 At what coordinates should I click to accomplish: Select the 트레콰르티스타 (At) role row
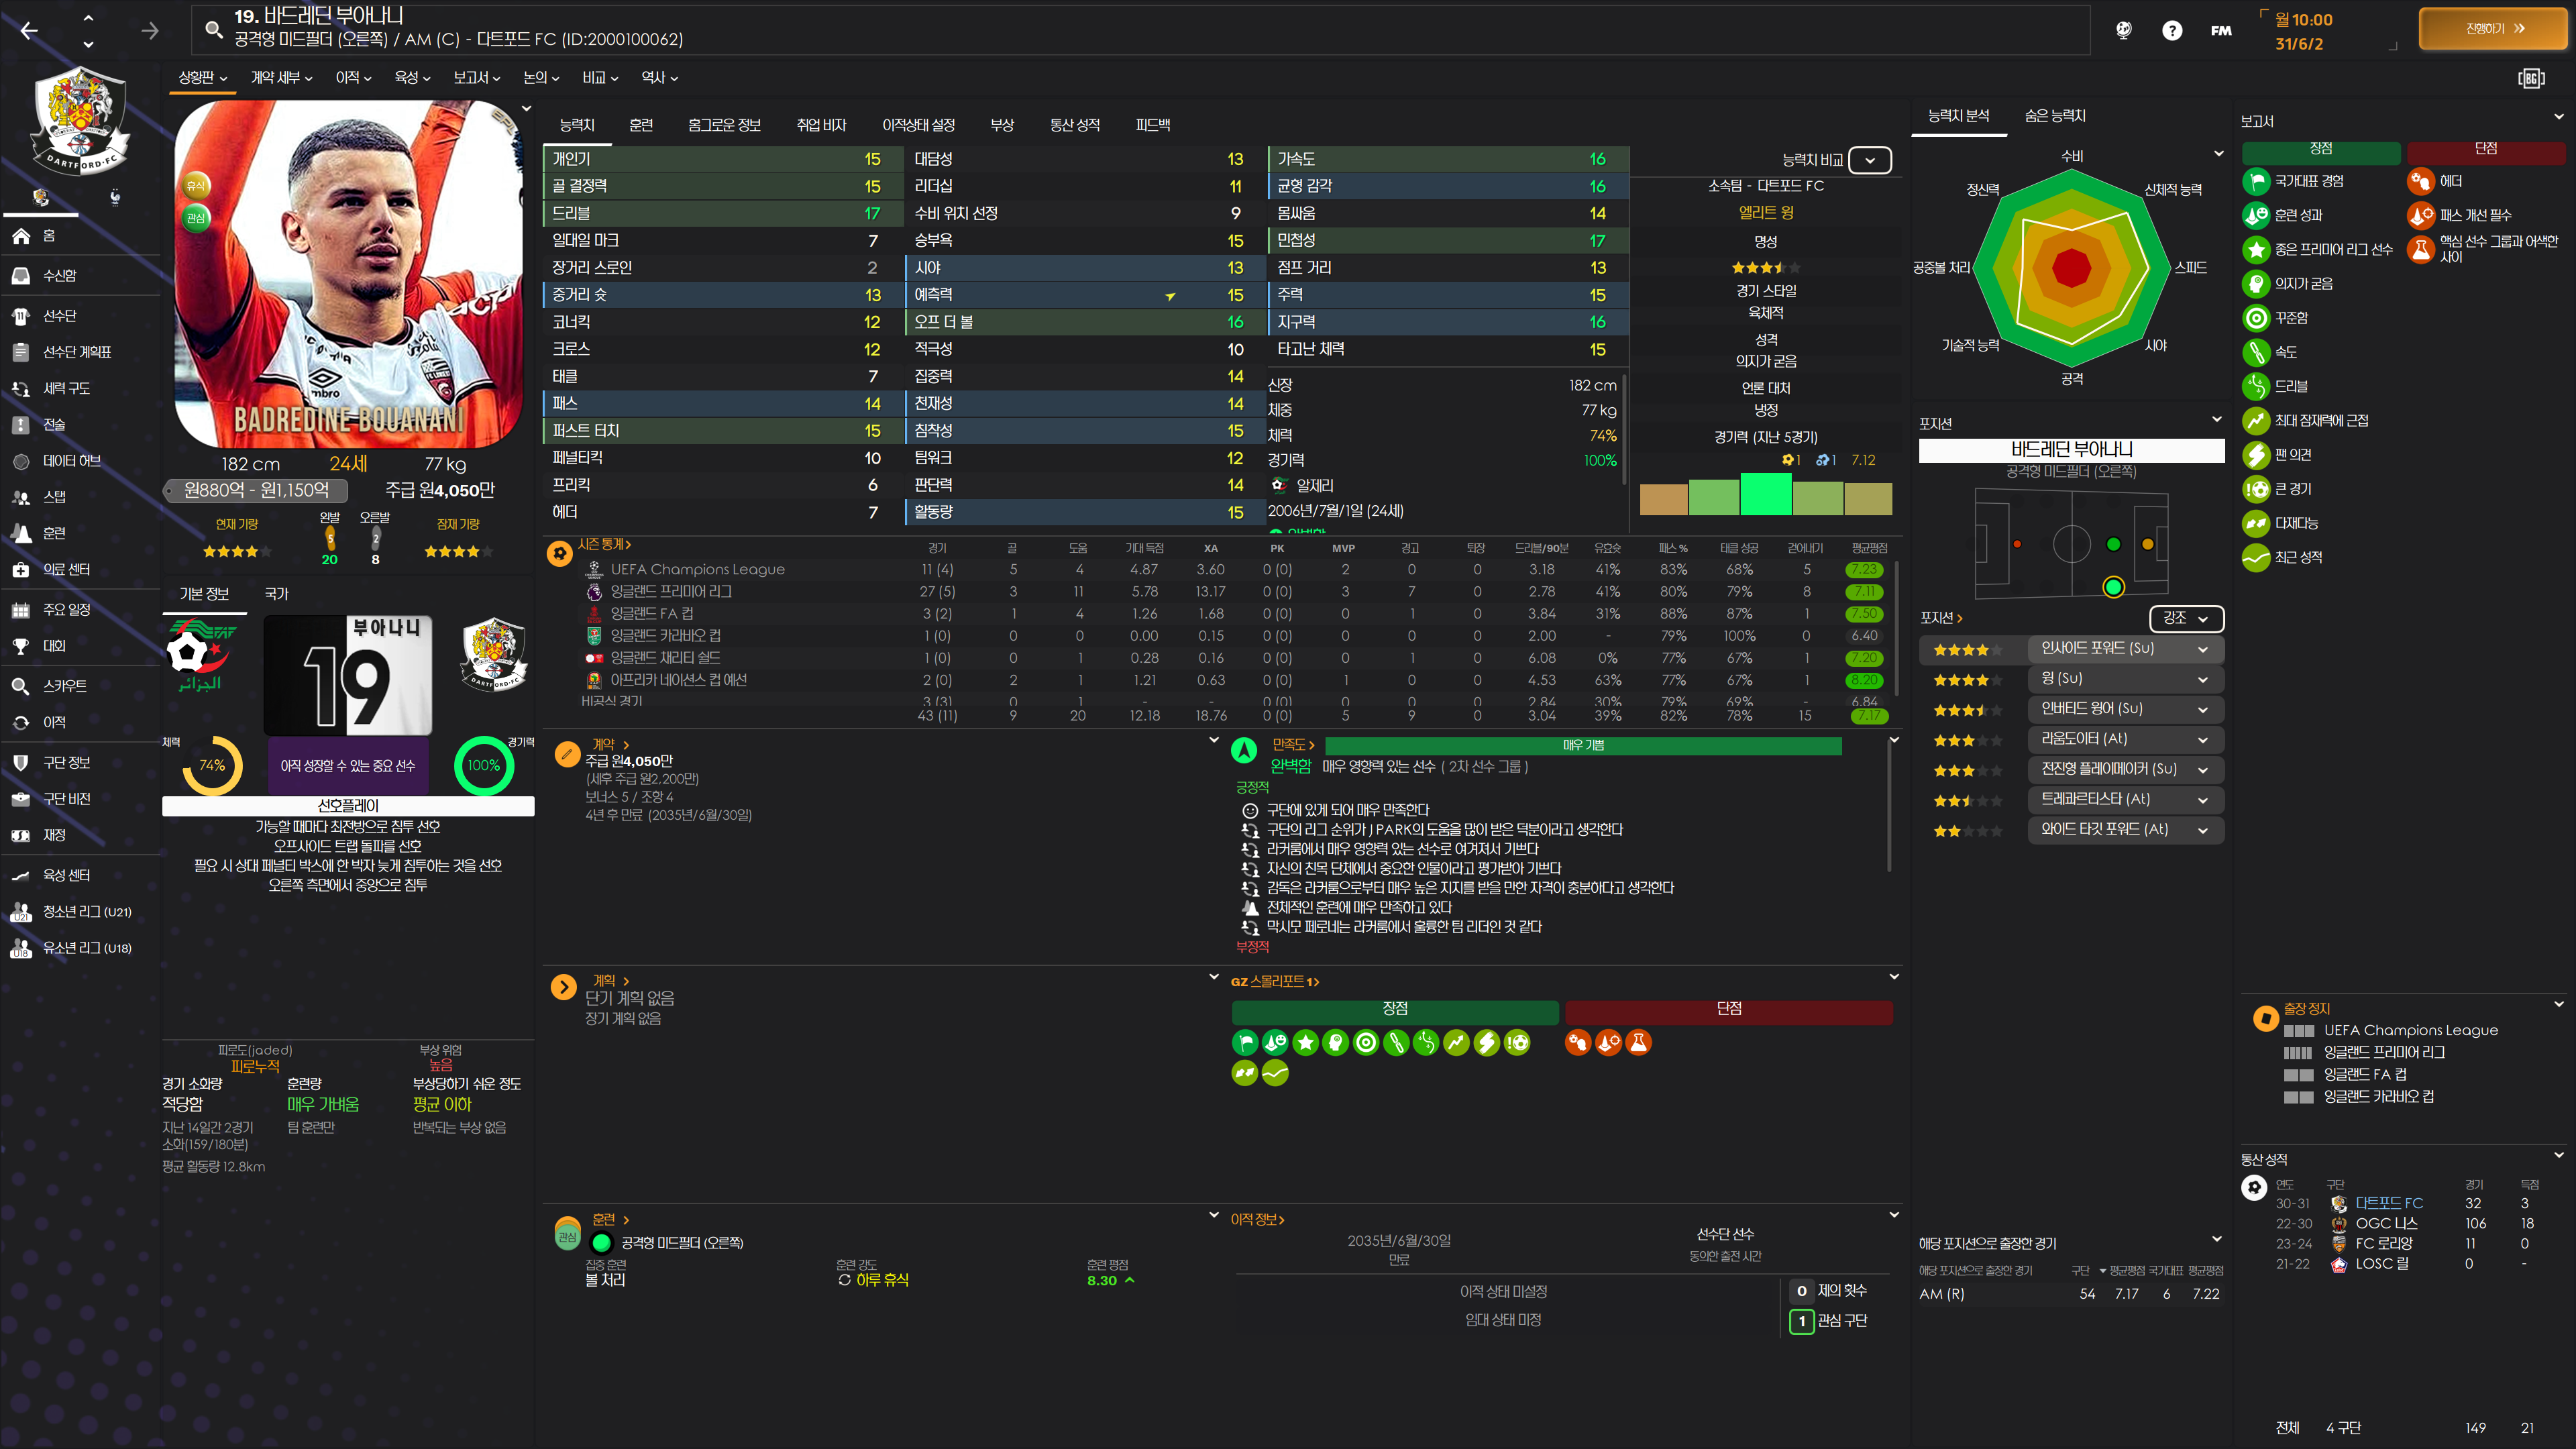[2071, 799]
